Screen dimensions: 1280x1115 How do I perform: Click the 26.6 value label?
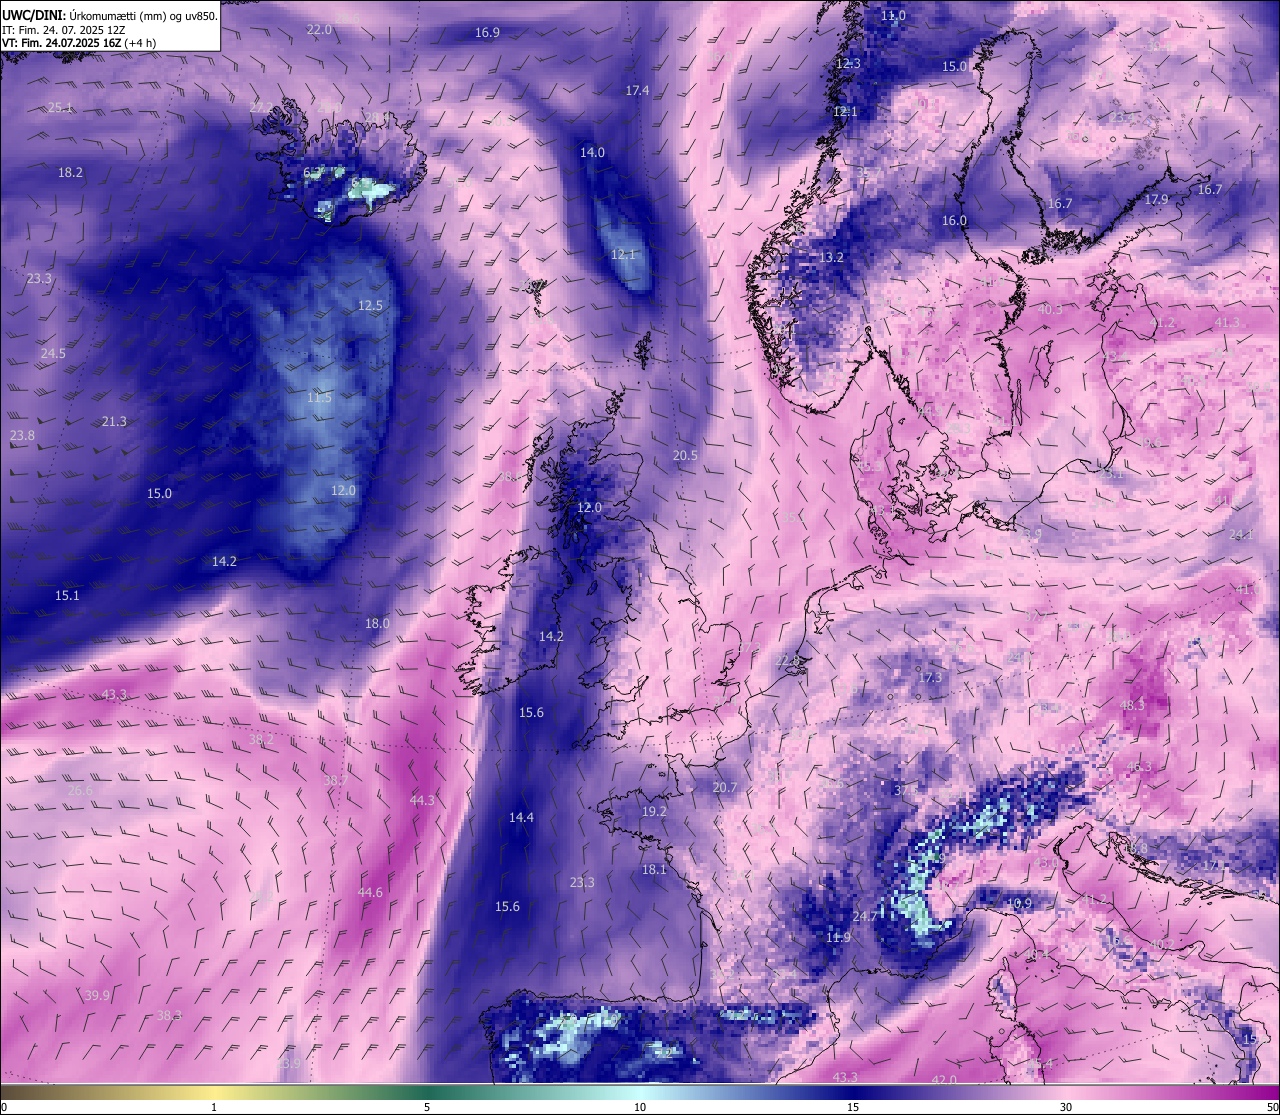pyautogui.click(x=80, y=791)
